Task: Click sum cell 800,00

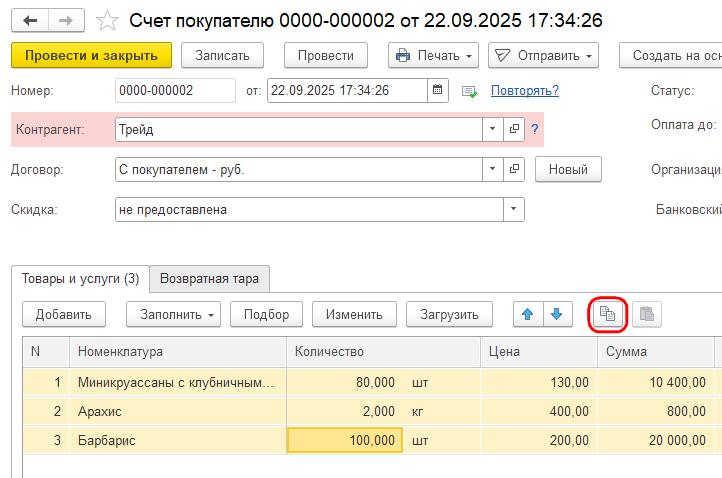Action: (x=656, y=411)
